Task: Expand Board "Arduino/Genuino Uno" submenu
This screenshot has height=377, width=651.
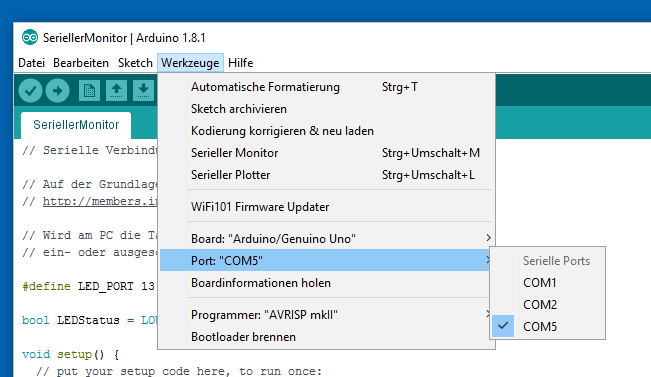Action: 326,239
